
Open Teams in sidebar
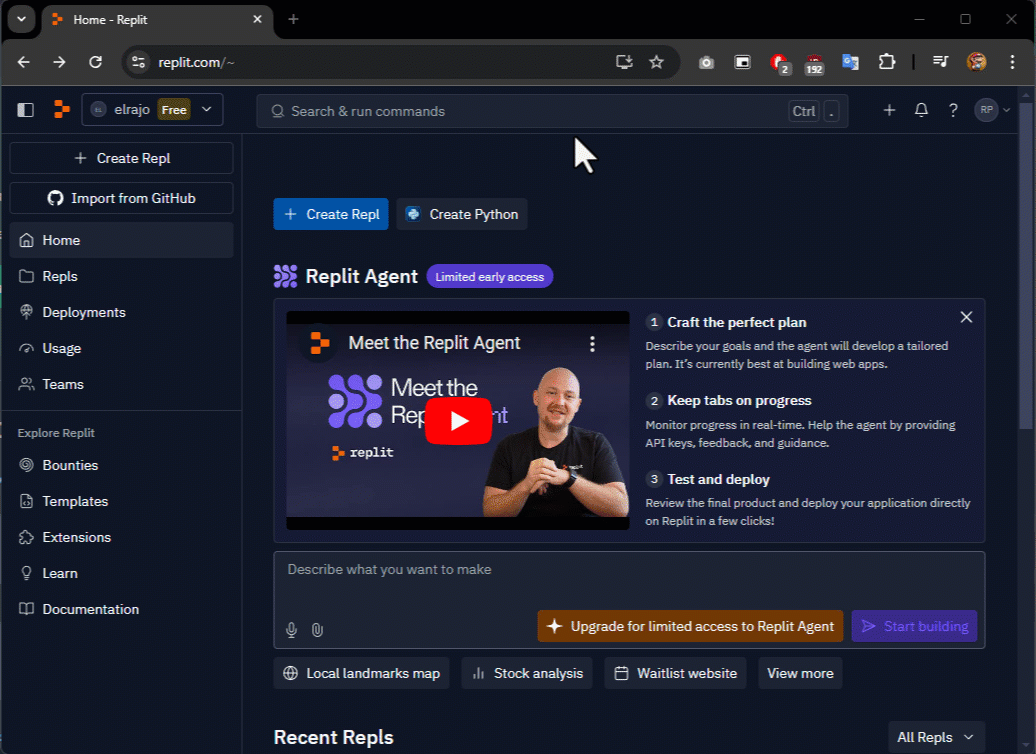coord(122,384)
